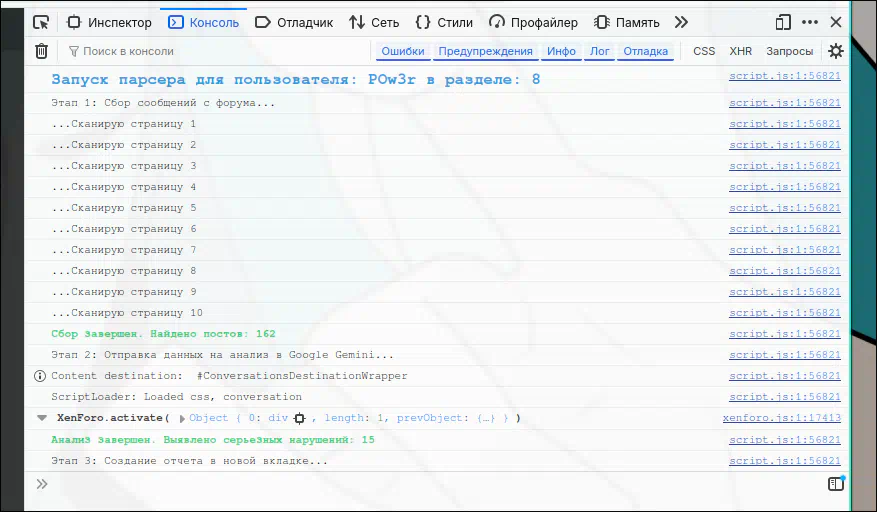Image resolution: width=877 pixels, height=512 pixels.
Task: Open the Отладчик tab
Action: pyautogui.click(x=294, y=22)
